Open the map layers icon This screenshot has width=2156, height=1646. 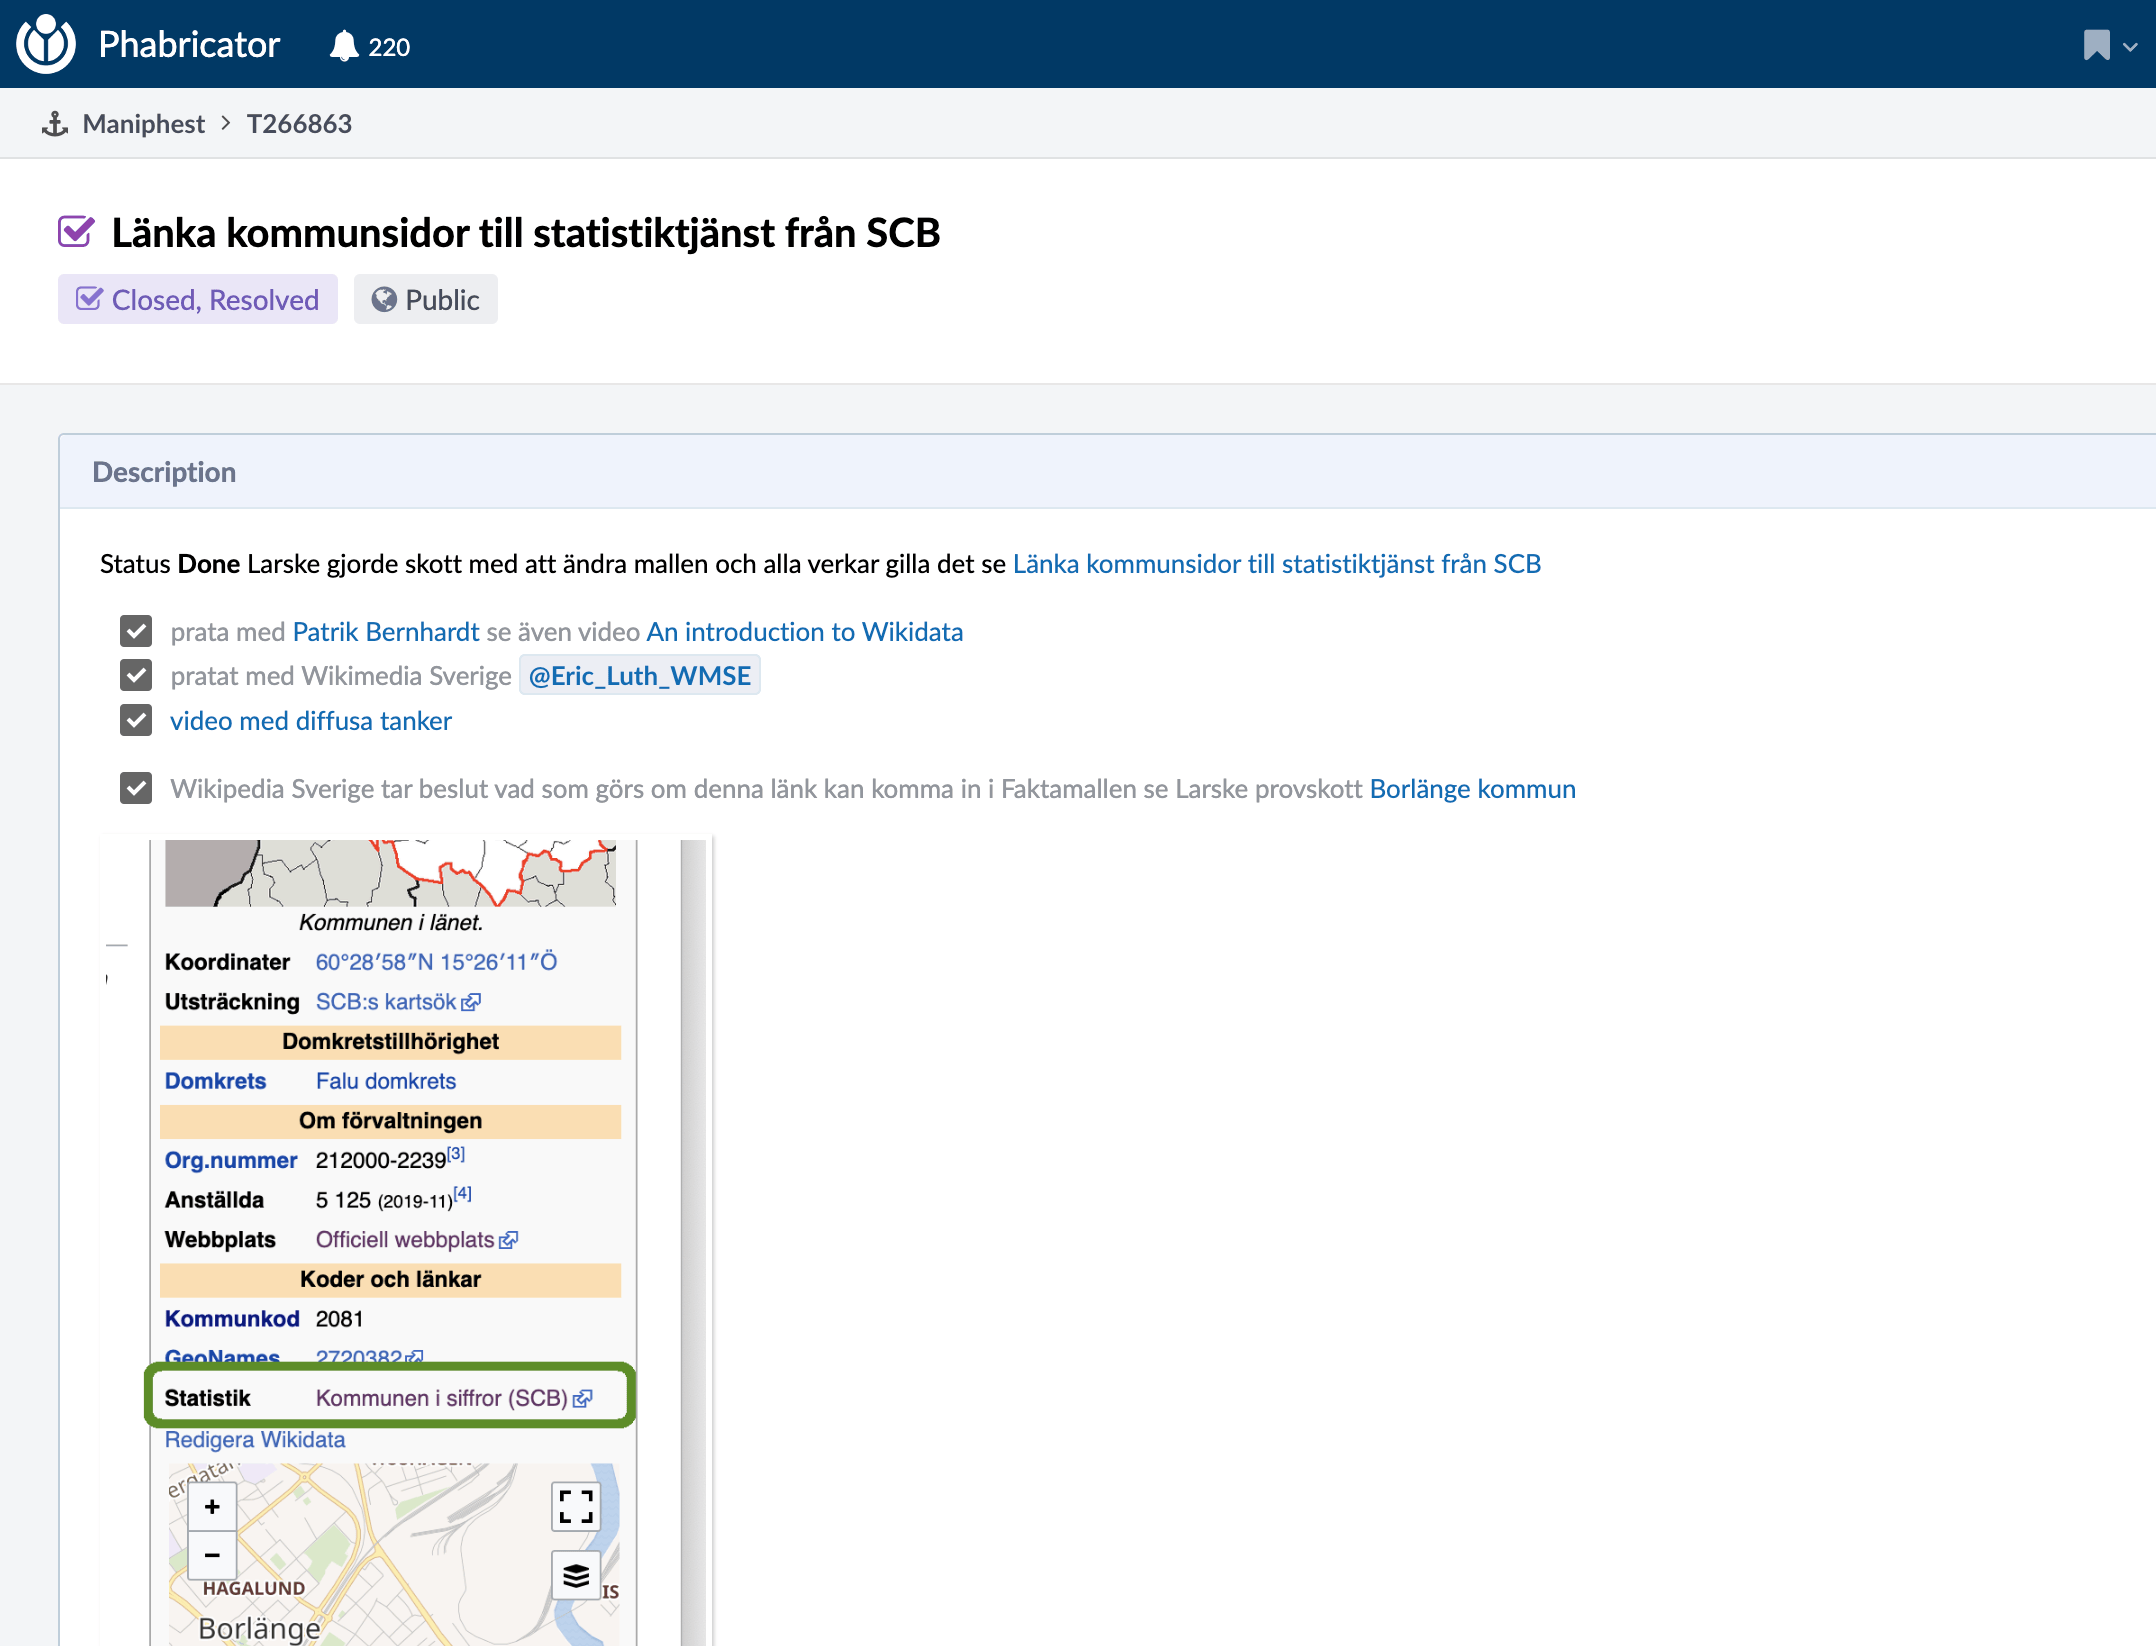click(x=576, y=1576)
